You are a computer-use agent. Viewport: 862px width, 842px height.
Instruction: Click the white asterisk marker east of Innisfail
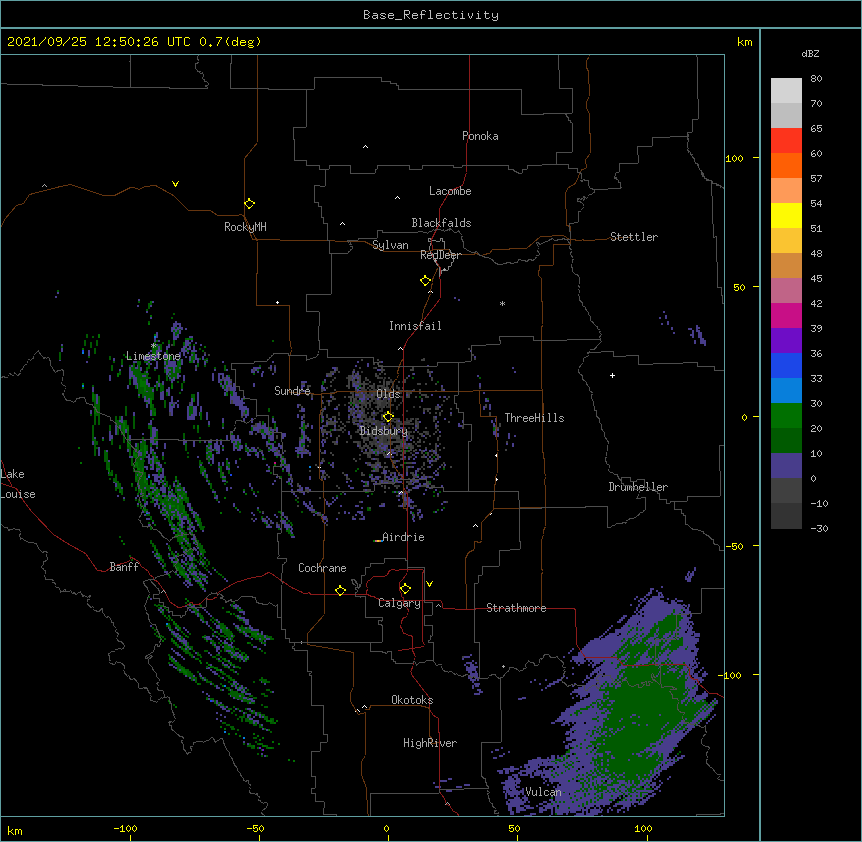click(502, 303)
